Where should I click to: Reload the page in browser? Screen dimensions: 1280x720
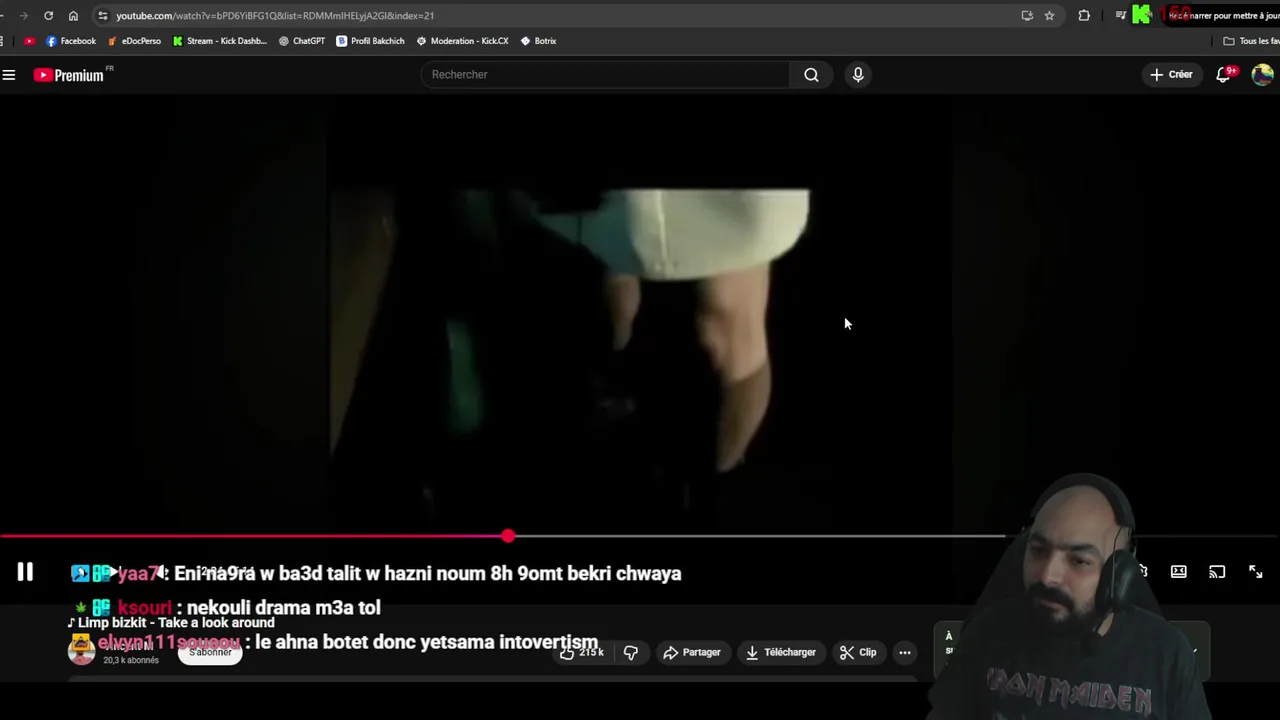point(48,16)
